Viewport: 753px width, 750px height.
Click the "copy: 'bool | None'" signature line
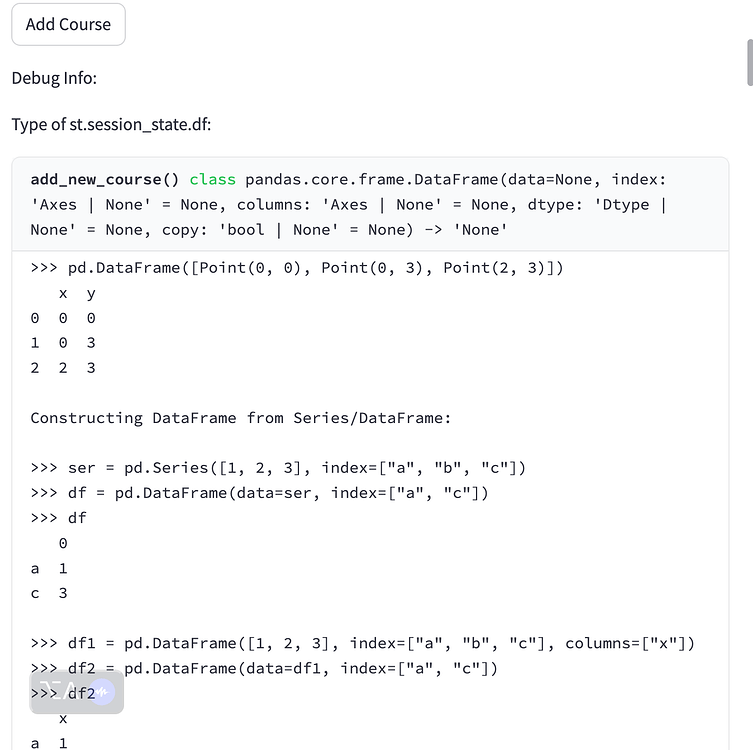point(269,230)
